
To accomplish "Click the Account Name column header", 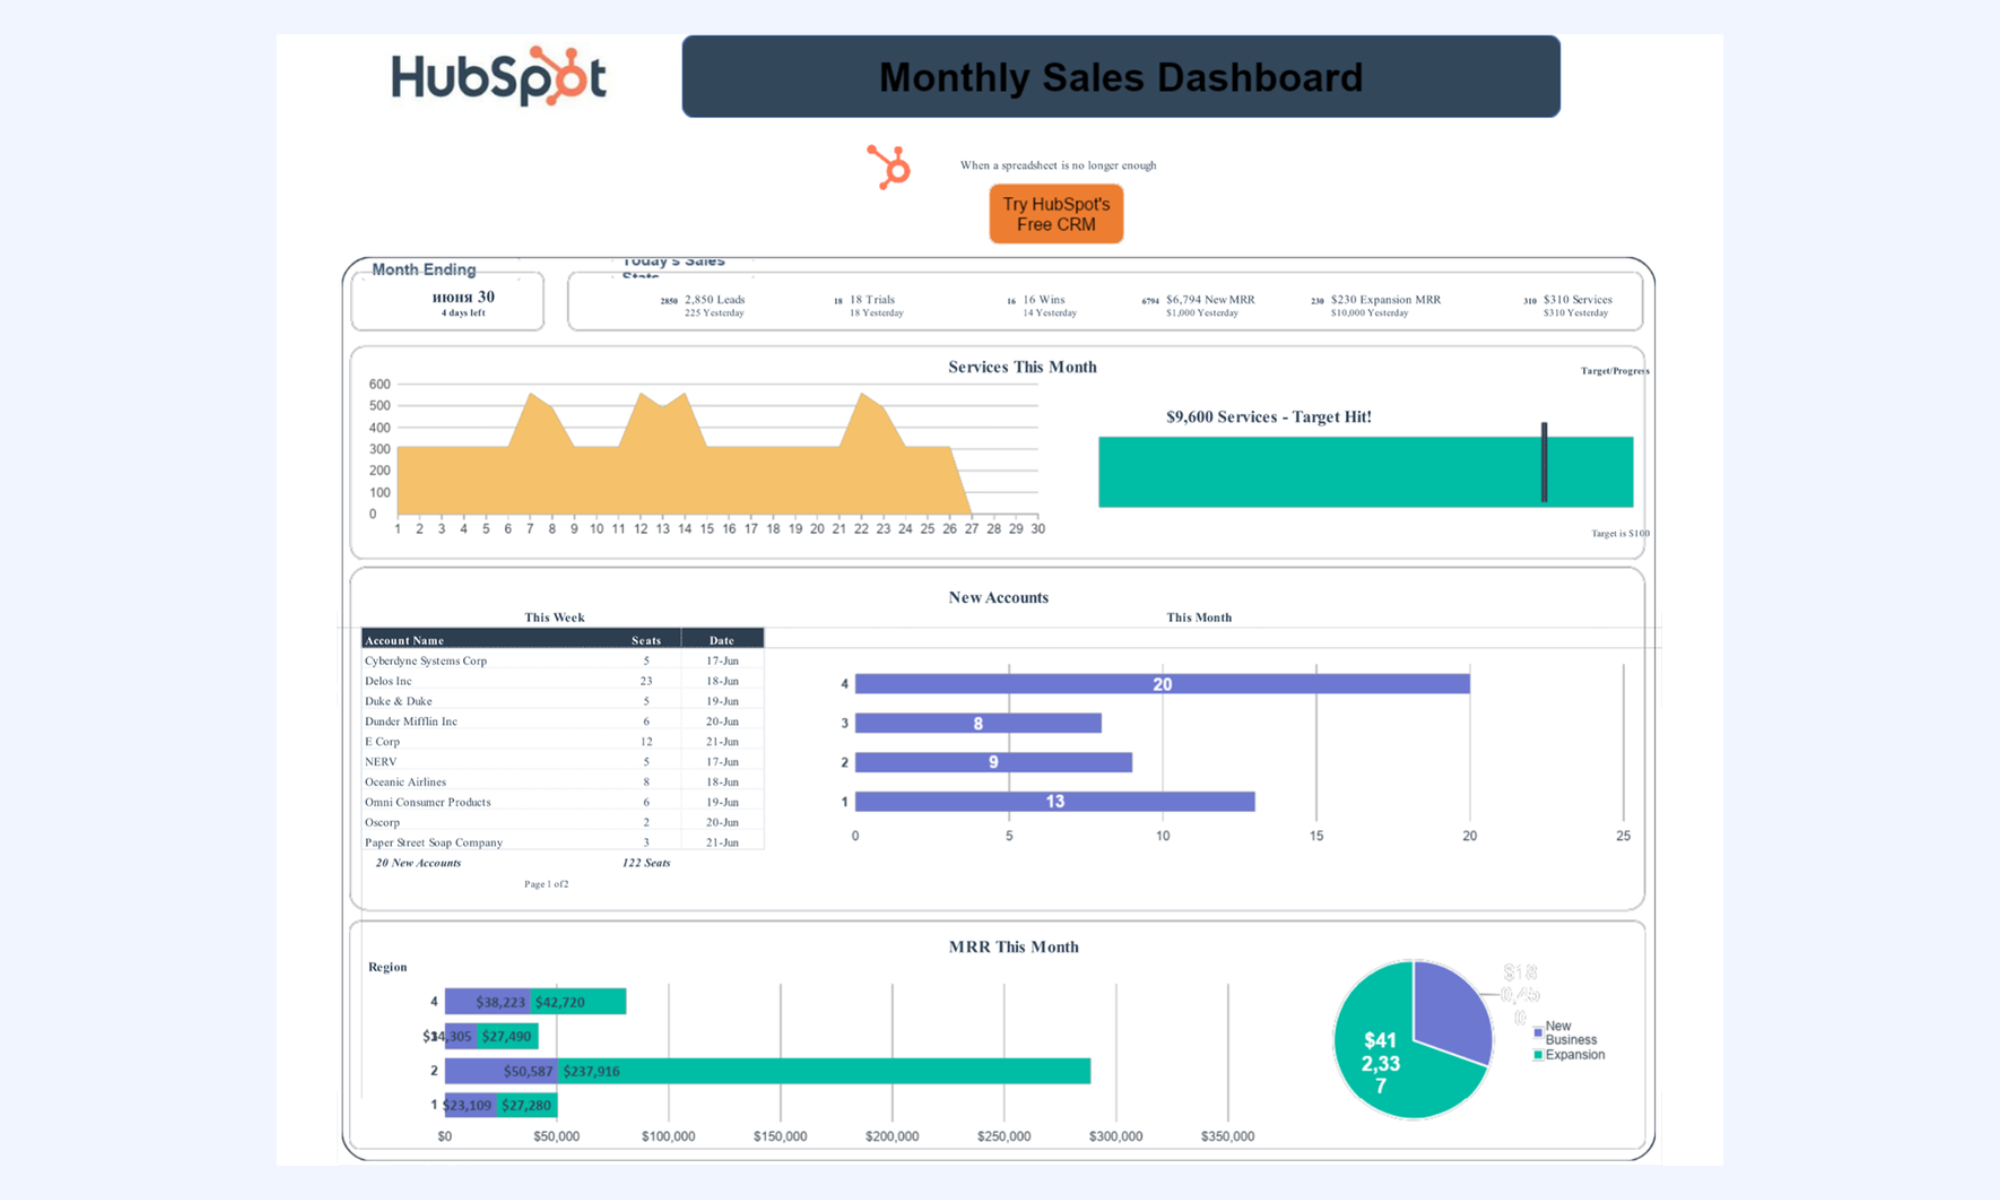I will pyautogui.click(x=404, y=640).
